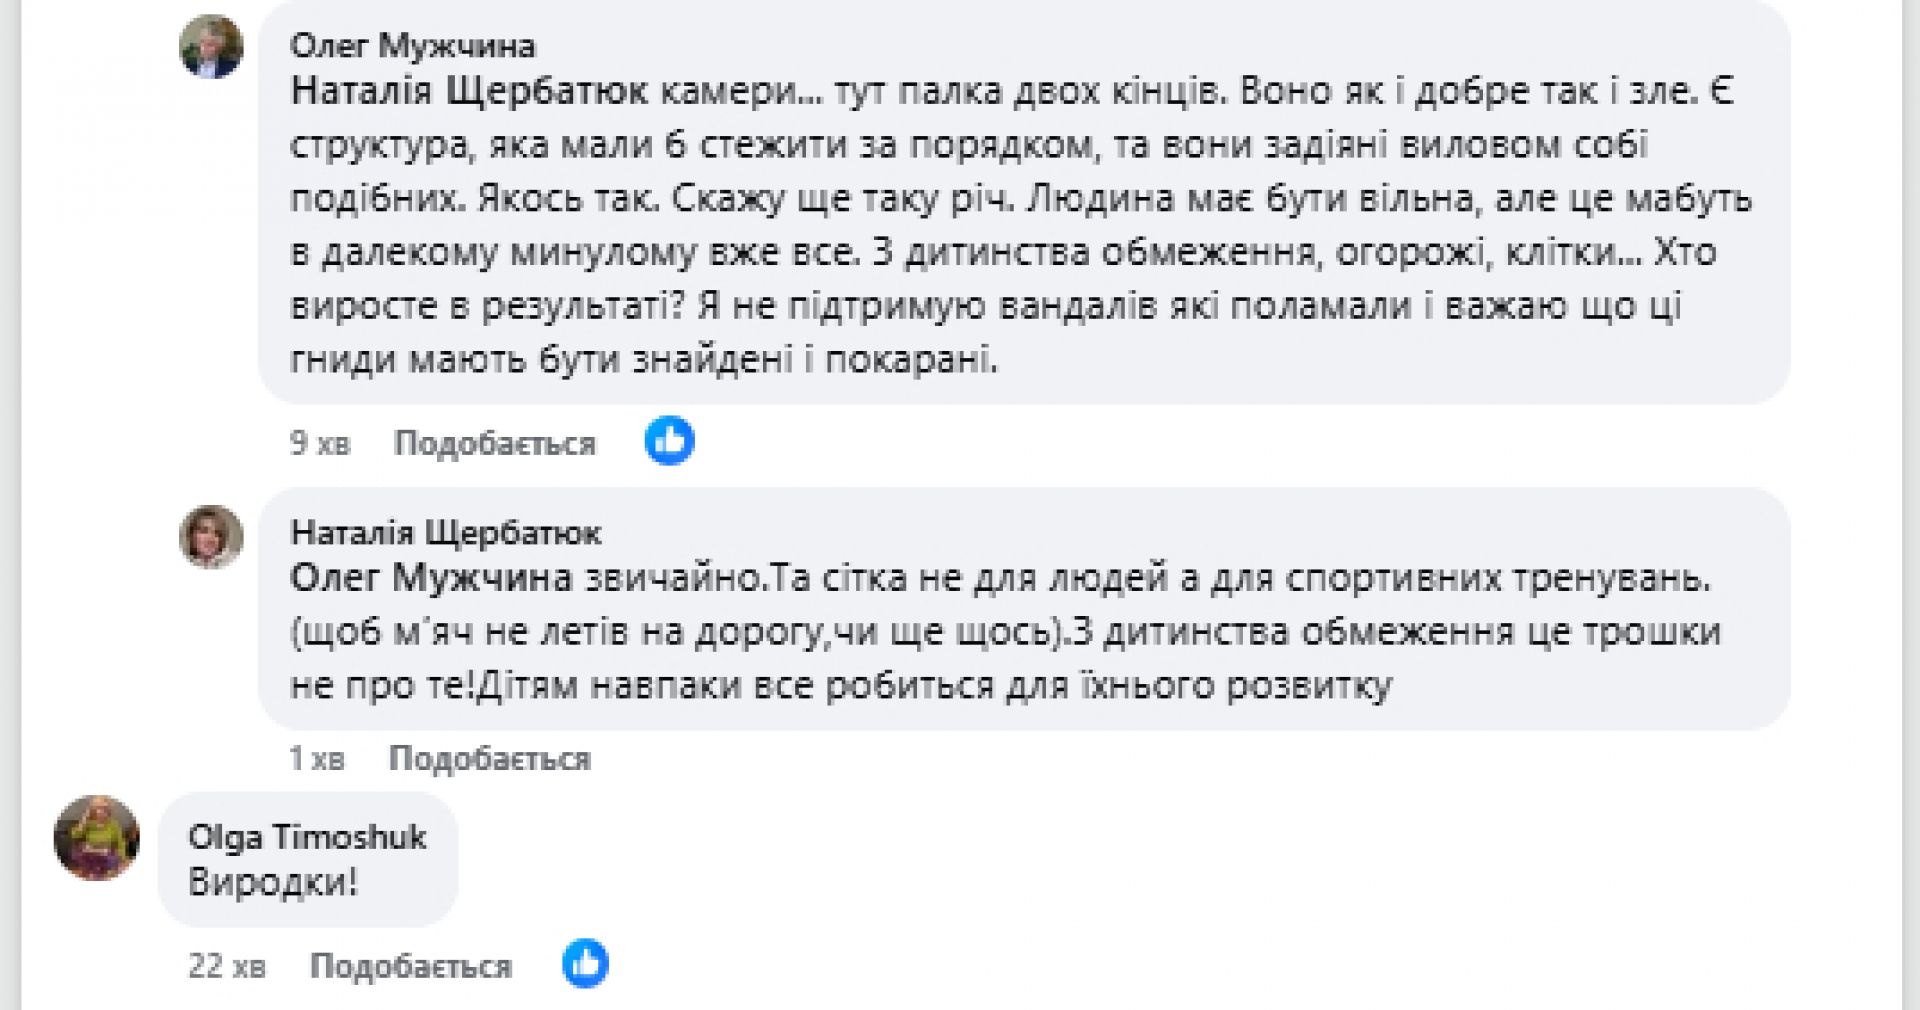Click Олег Мужчина's profile avatar
The width and height of the screenshot is (1920, 1010).
211,47
